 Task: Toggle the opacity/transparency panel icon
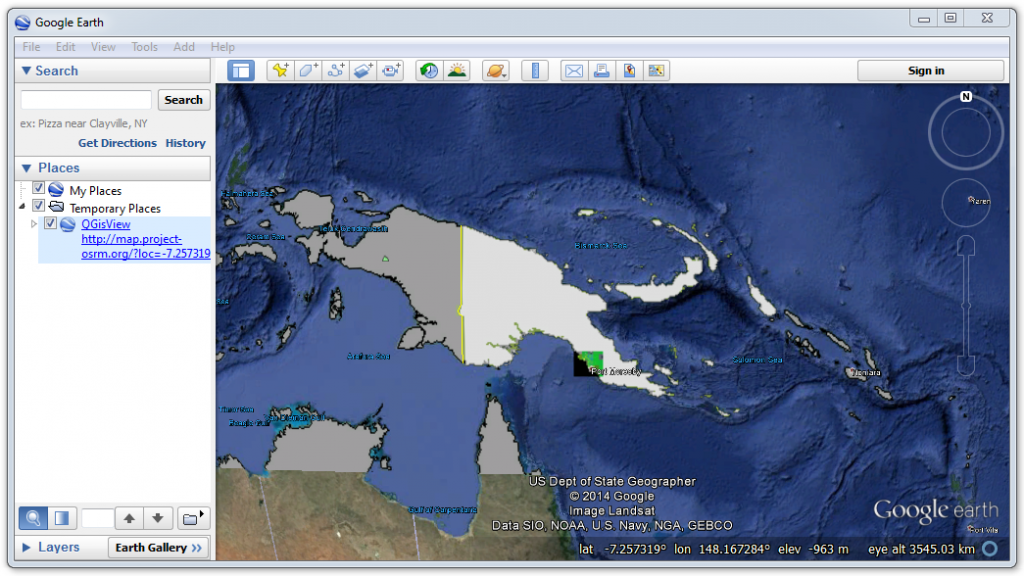(62, 519)
